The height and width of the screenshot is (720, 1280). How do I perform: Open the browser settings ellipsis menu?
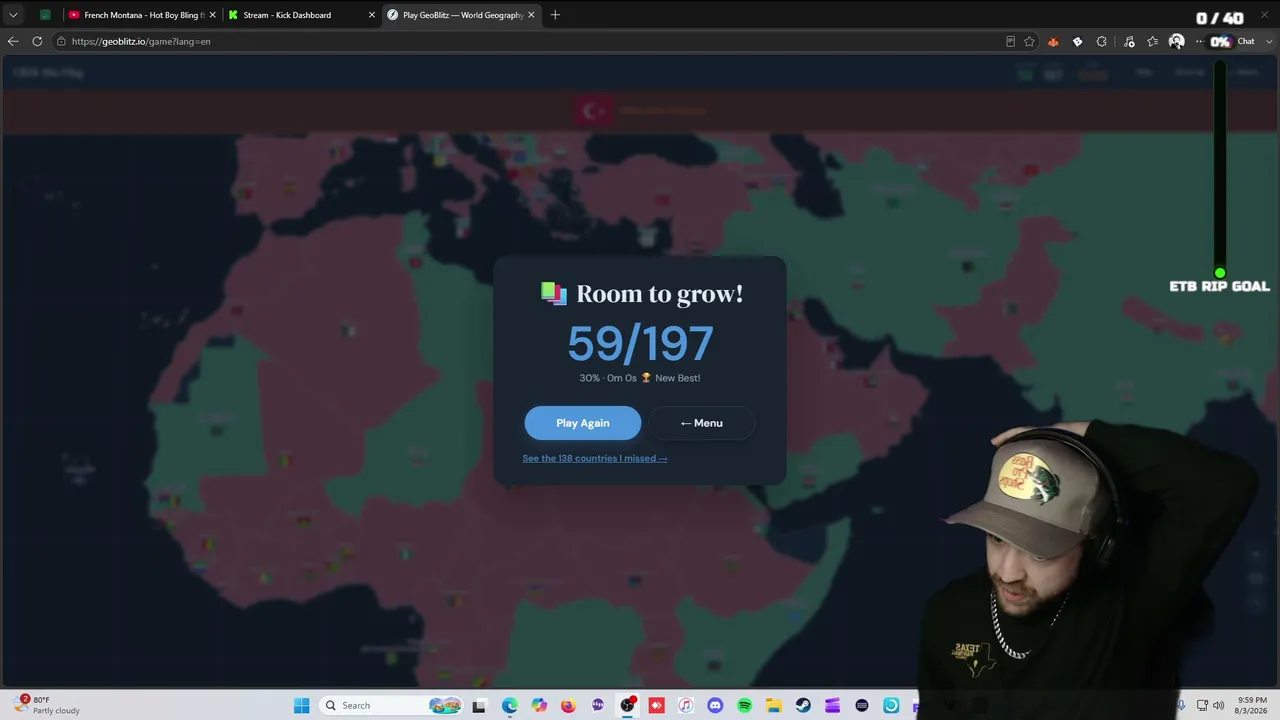pos(1199,41)
